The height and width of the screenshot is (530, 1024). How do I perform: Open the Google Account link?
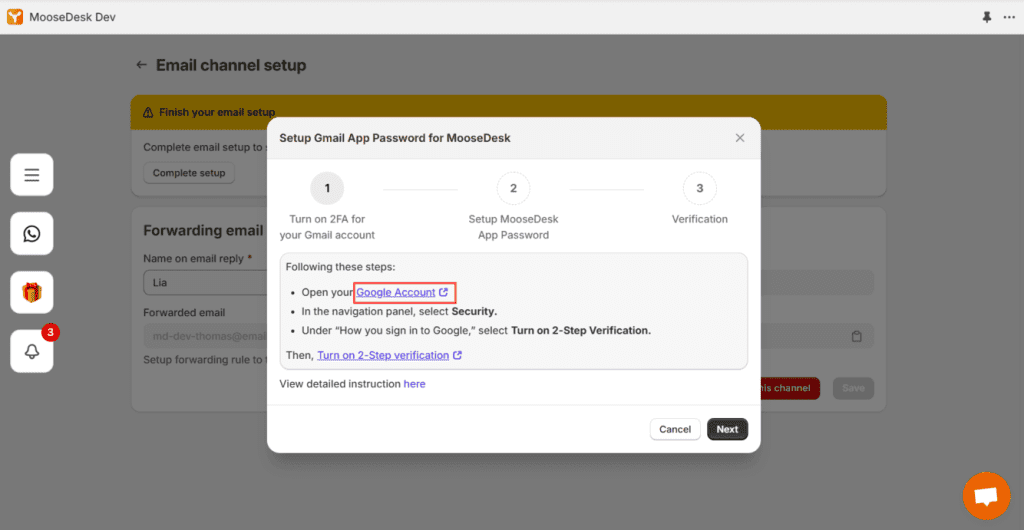[396, 292]
